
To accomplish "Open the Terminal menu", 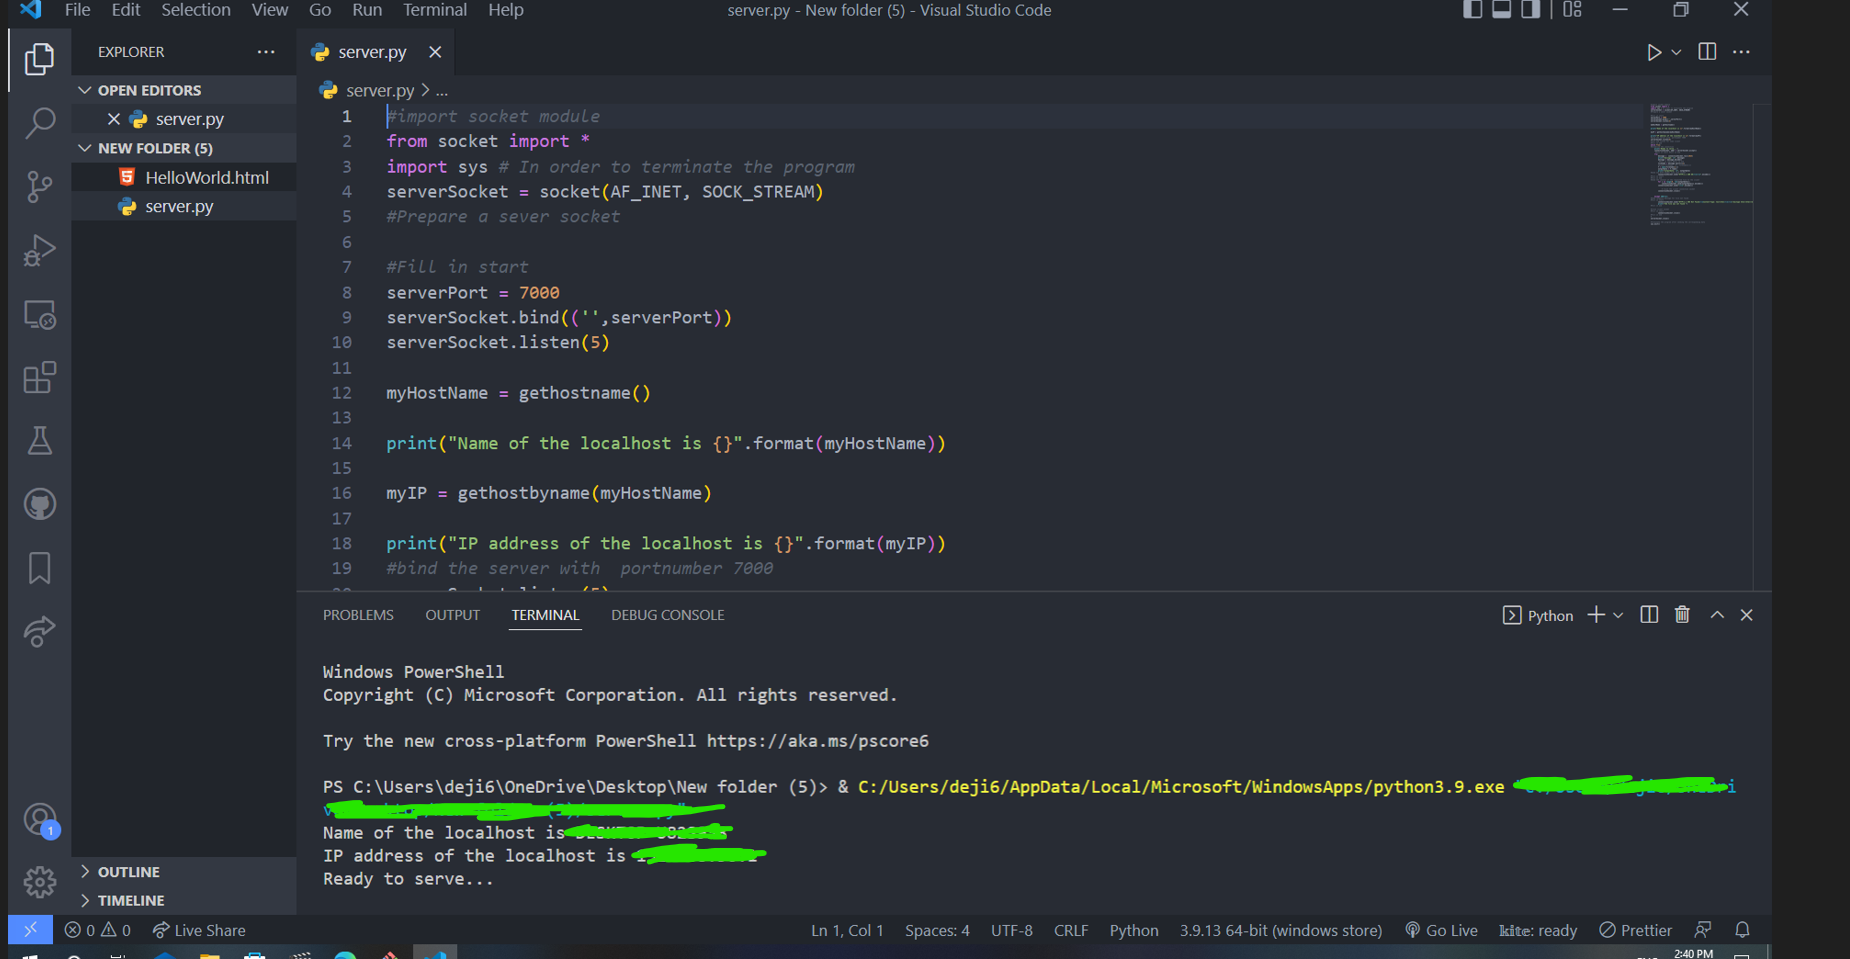I will [434, 10].
